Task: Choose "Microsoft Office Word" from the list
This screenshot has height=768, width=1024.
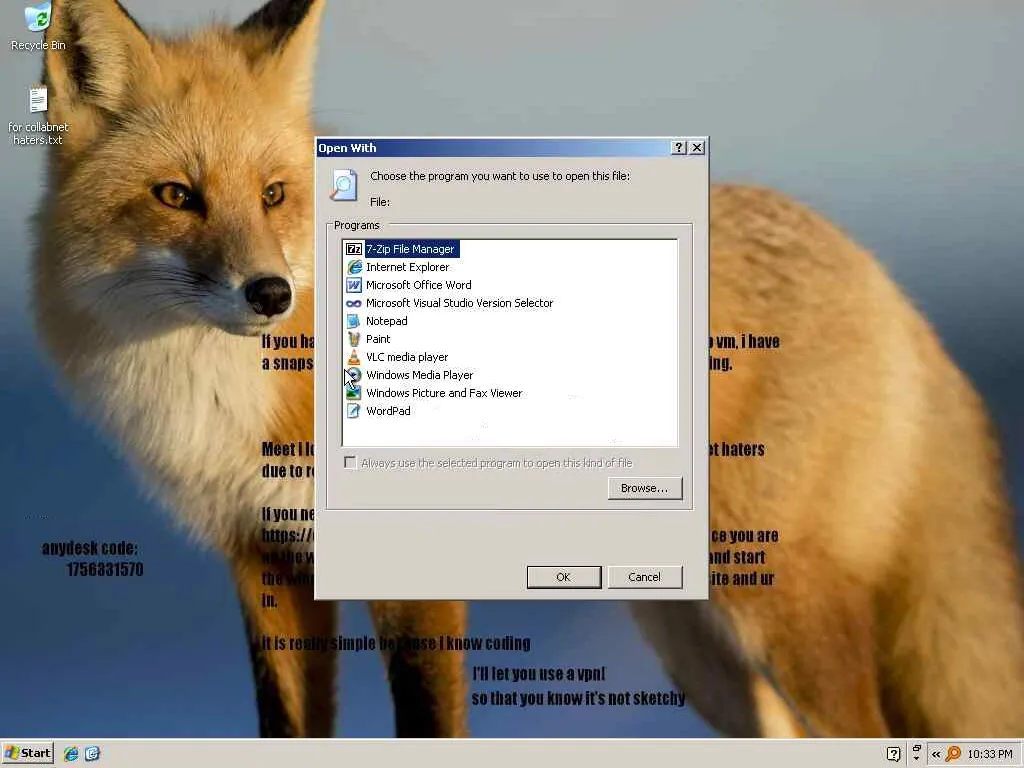Action: [419, 285]
